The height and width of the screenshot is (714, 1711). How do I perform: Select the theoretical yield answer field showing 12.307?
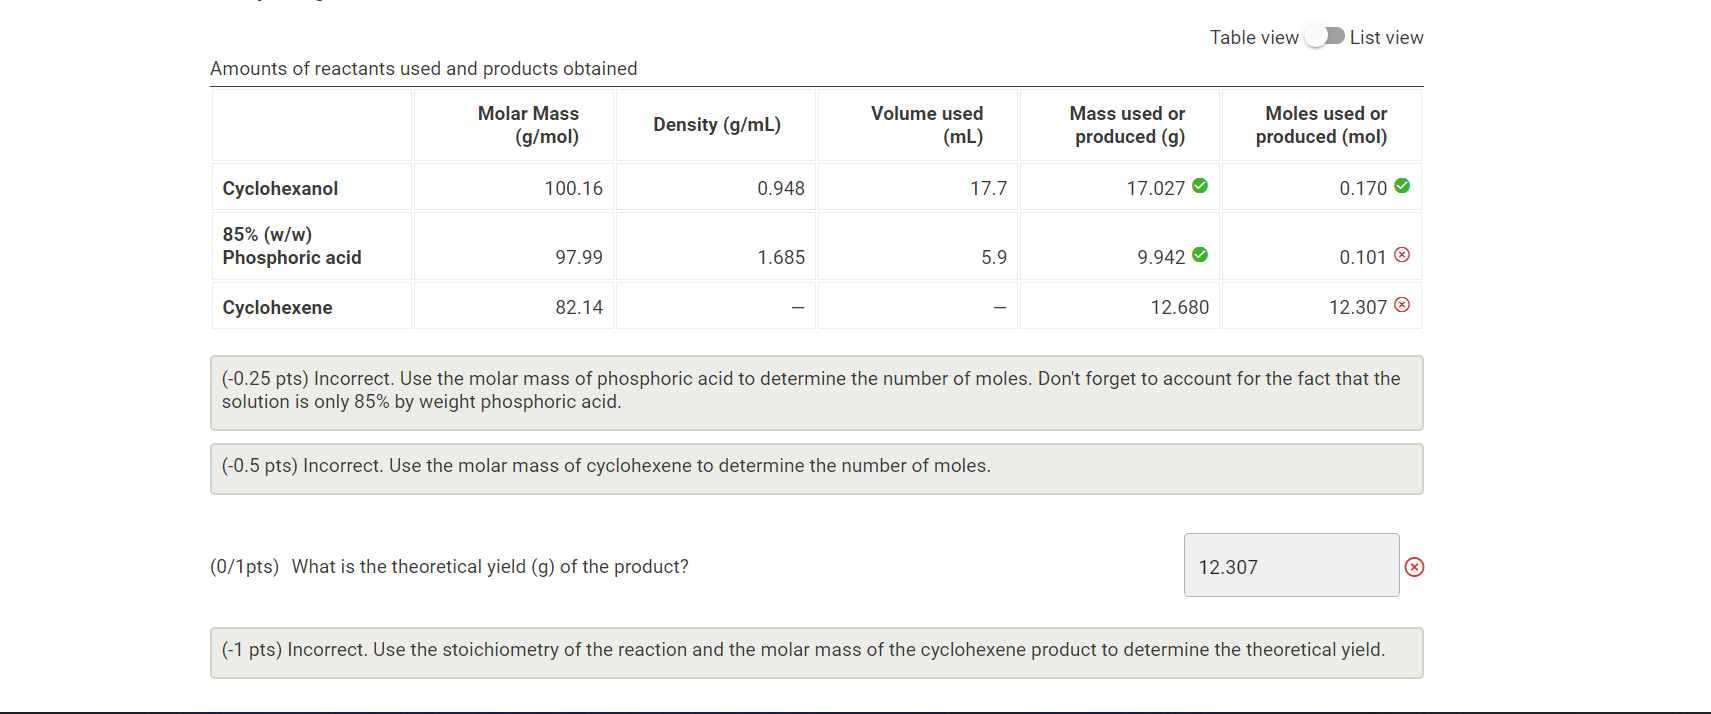pyautogui.click(x=1291, y=565)
